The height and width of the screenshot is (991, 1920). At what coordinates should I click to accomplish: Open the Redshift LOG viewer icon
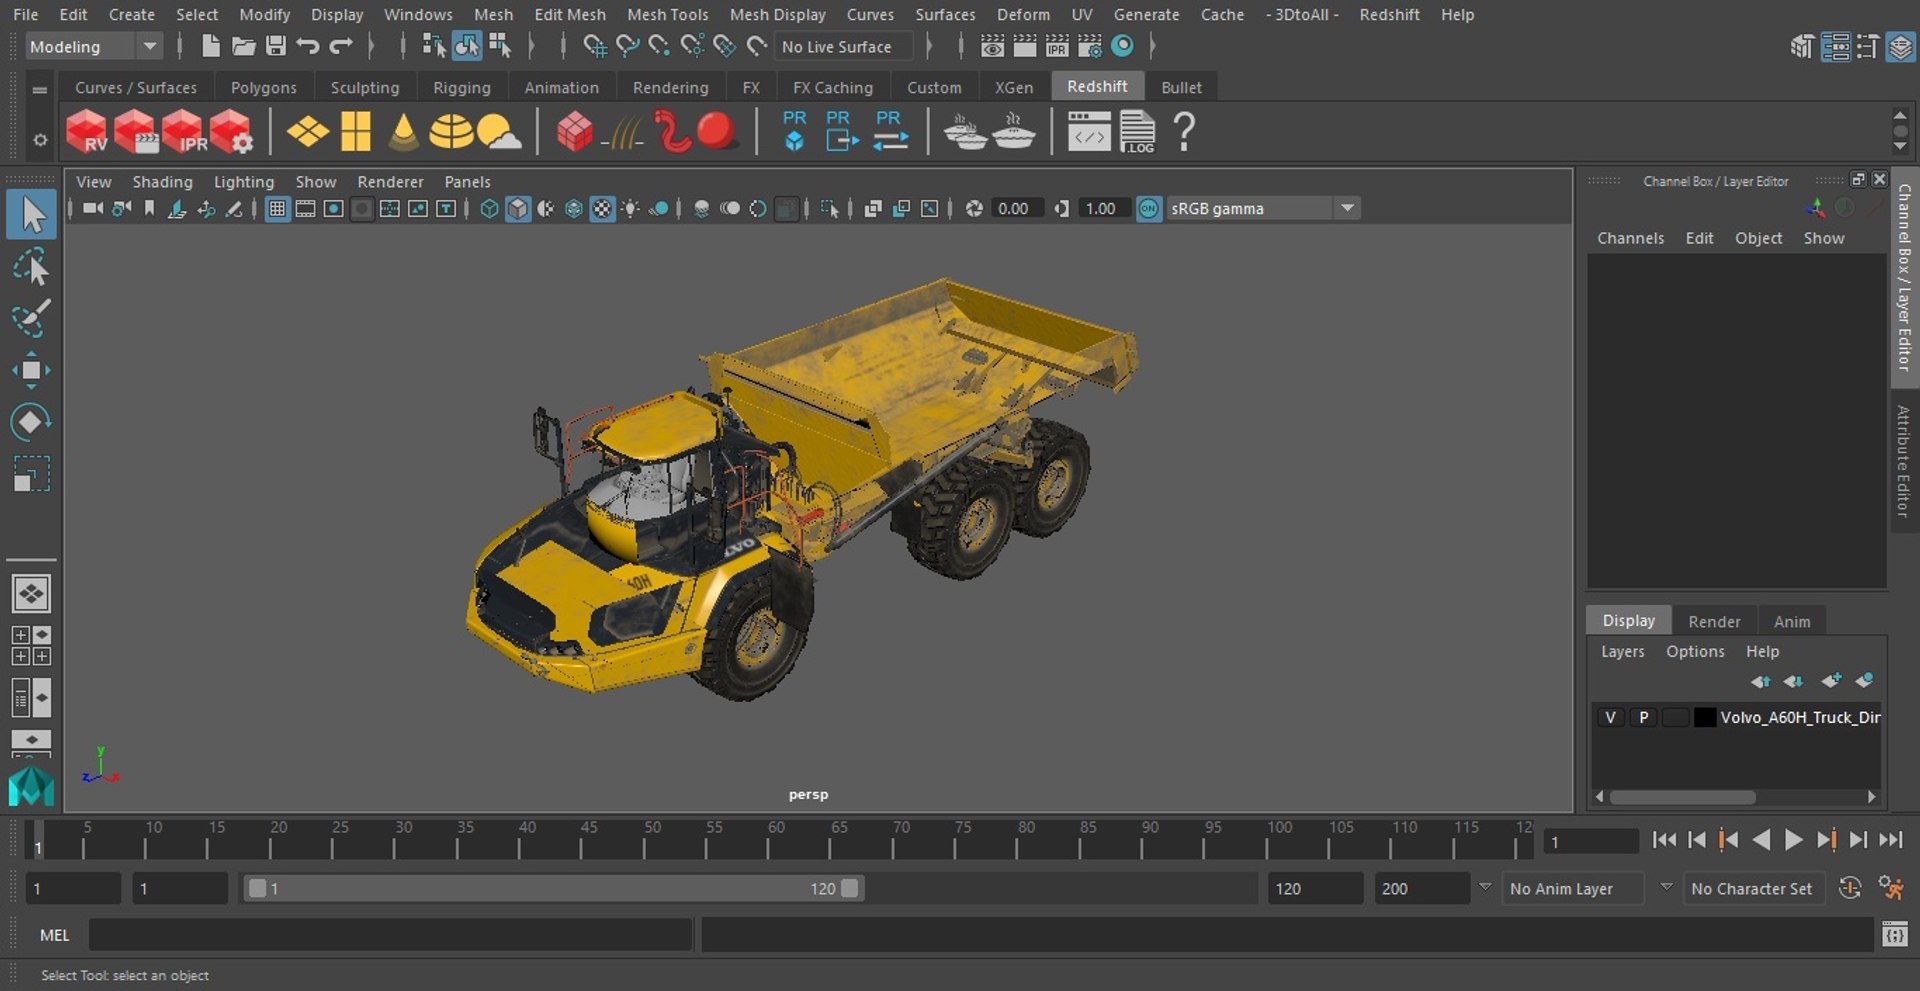click(1137, 132)
